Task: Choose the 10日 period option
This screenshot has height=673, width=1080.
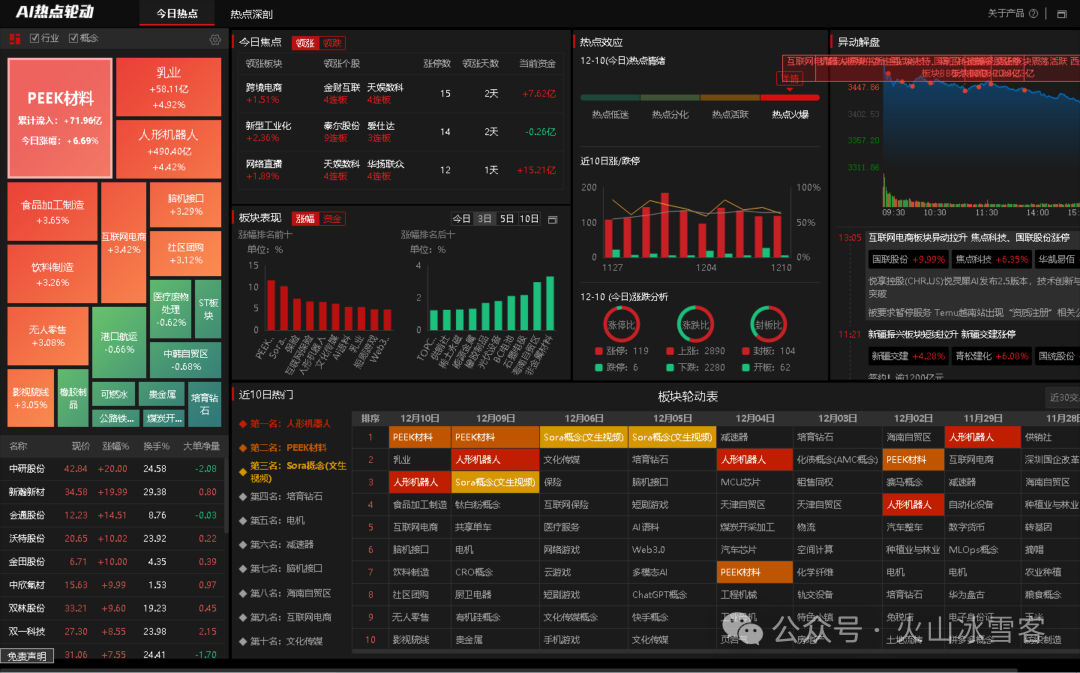Action: coord(529,218)
